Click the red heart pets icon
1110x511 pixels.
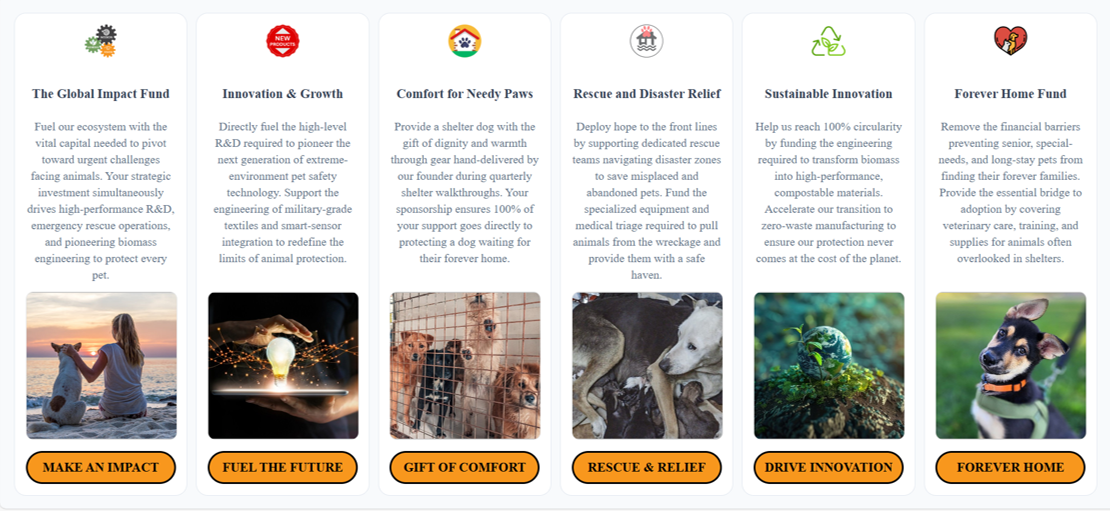(1010, 41)
